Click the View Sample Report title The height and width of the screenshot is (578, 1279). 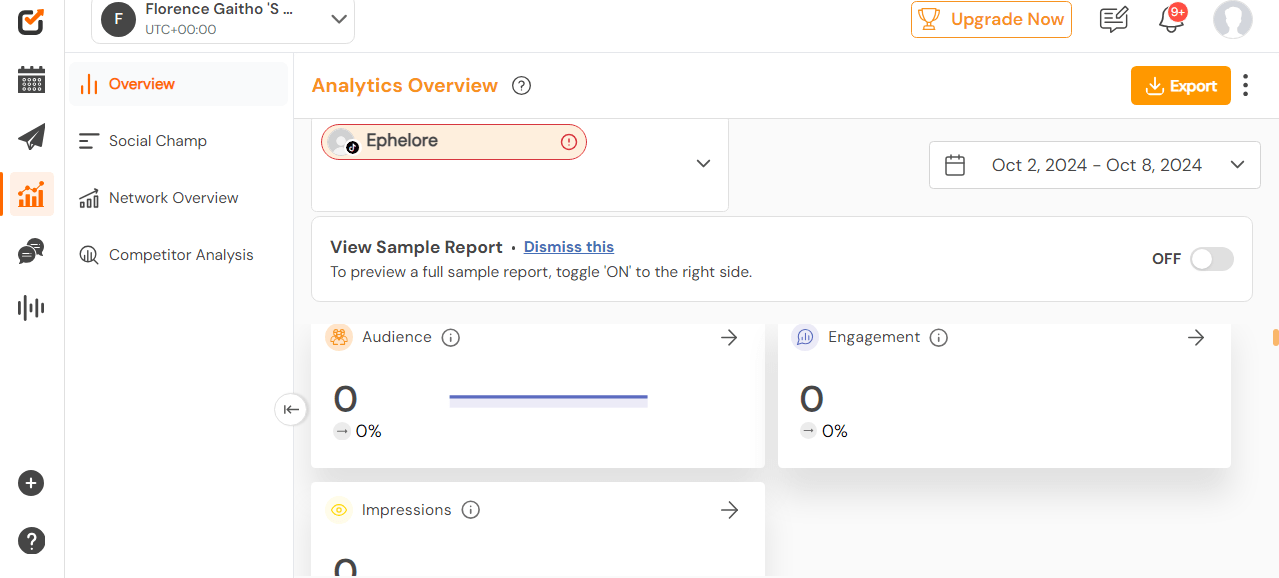coord(417,247)
